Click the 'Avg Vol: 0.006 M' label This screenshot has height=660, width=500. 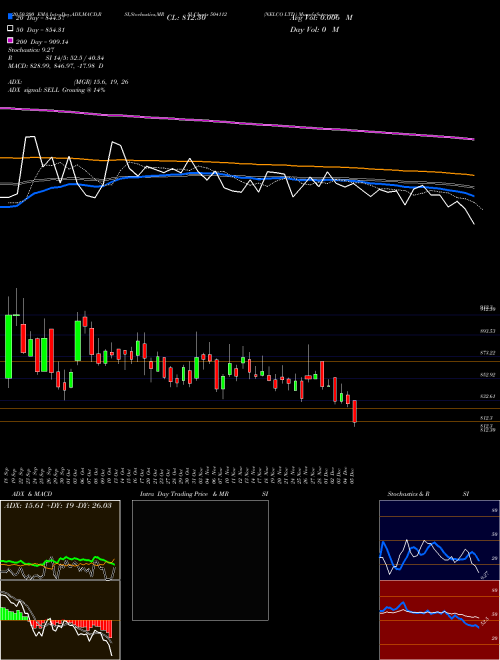click(x=321, y=18)
